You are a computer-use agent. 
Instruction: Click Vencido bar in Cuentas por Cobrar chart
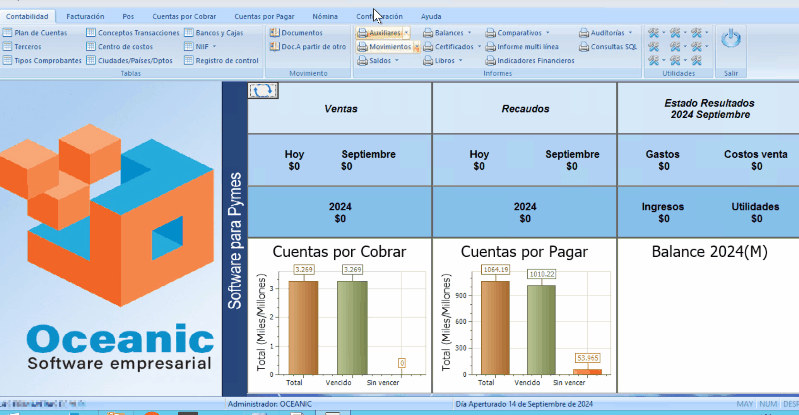[x=352, y=328]
